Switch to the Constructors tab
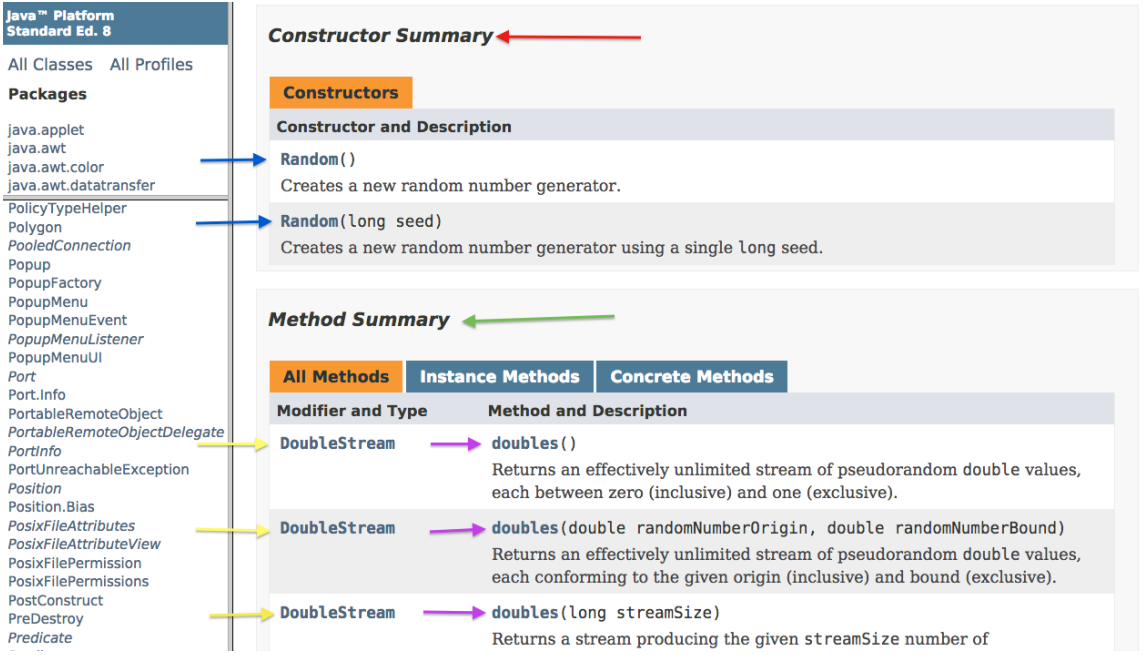 click(x=340, y=93)
